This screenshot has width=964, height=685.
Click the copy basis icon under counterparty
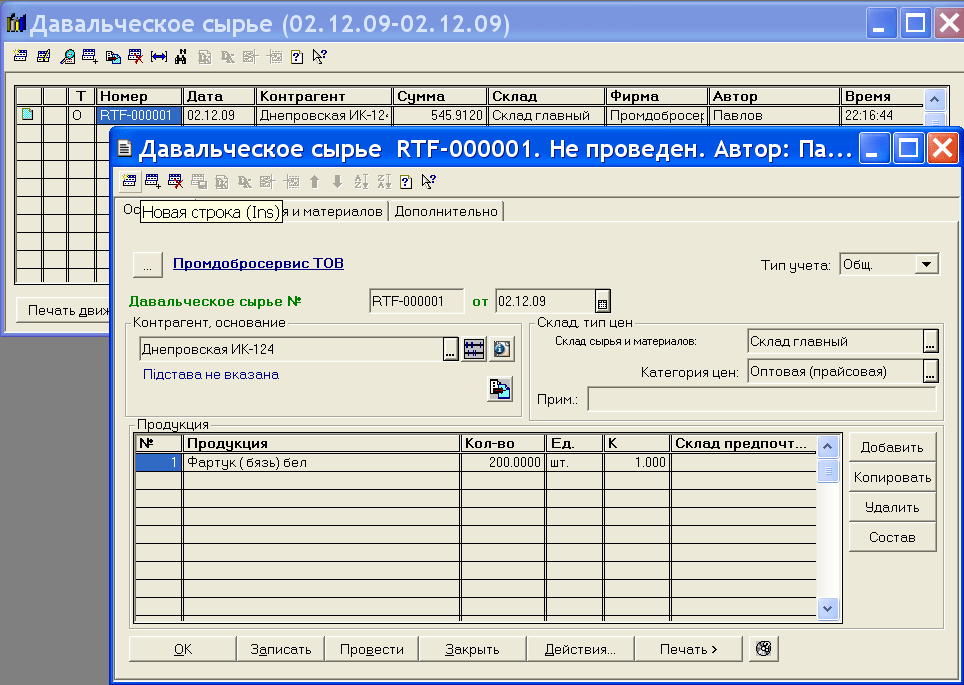pos(499,389)
